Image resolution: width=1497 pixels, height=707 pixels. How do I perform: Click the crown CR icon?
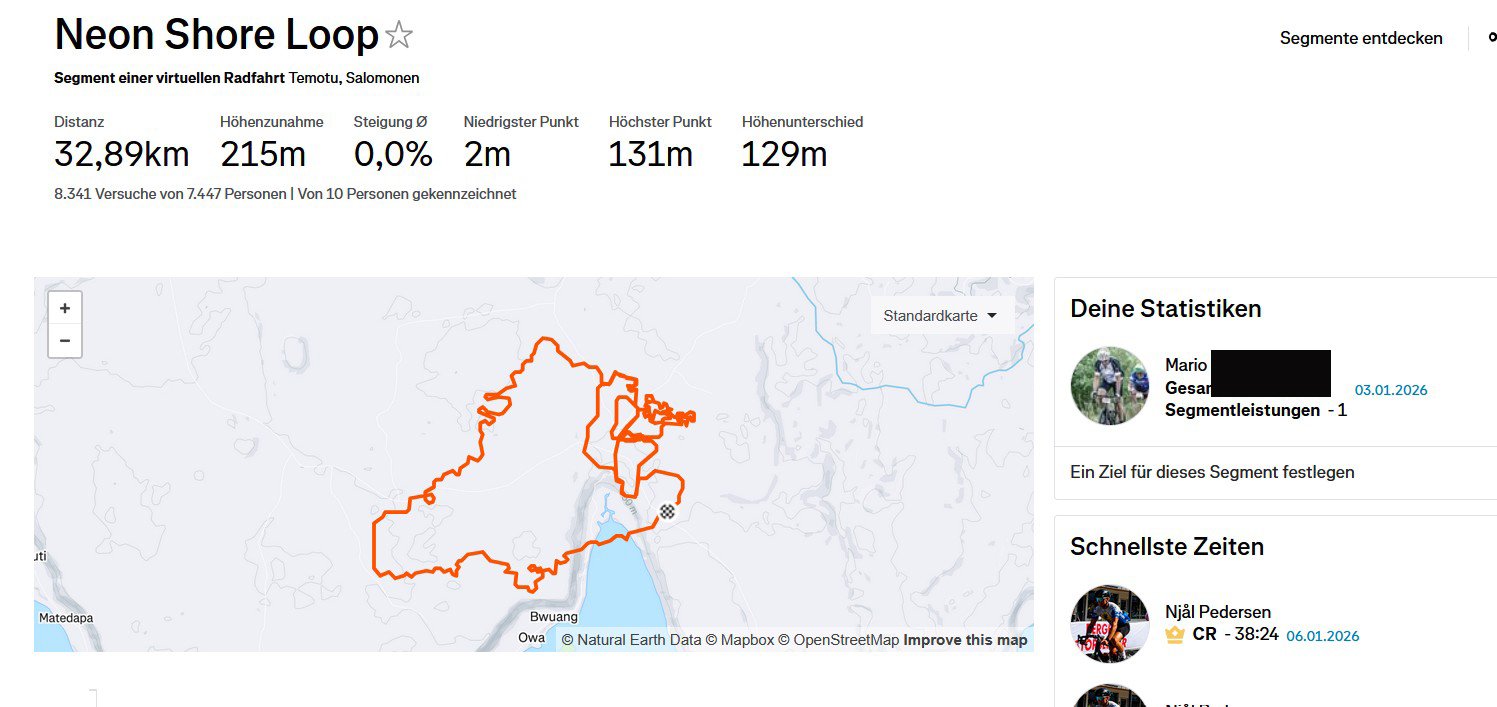pos(1175,634)
